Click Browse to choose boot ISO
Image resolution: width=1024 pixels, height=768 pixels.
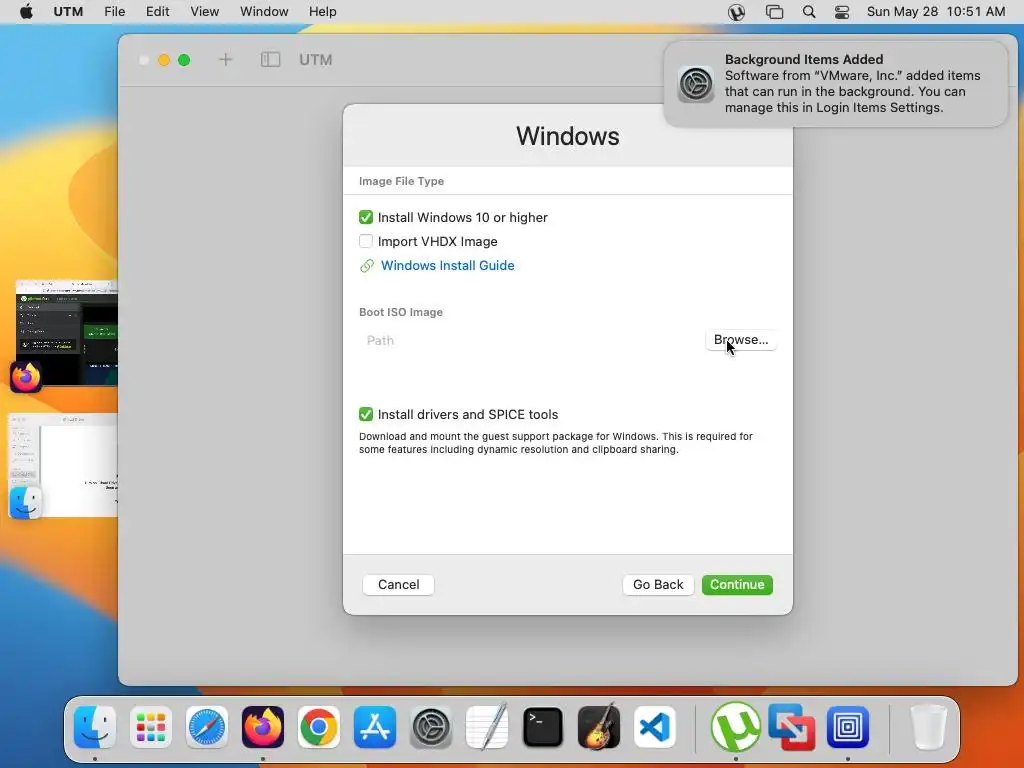741,340
